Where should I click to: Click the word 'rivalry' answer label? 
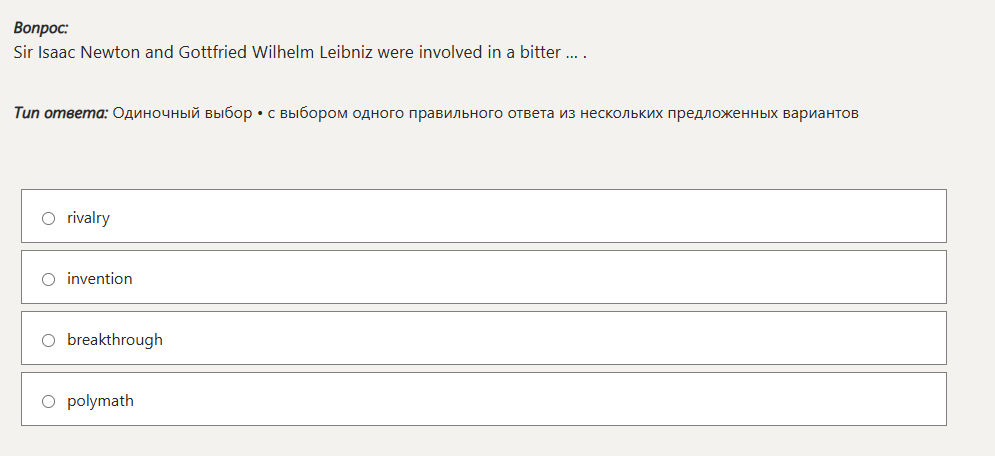pos(88,218)
